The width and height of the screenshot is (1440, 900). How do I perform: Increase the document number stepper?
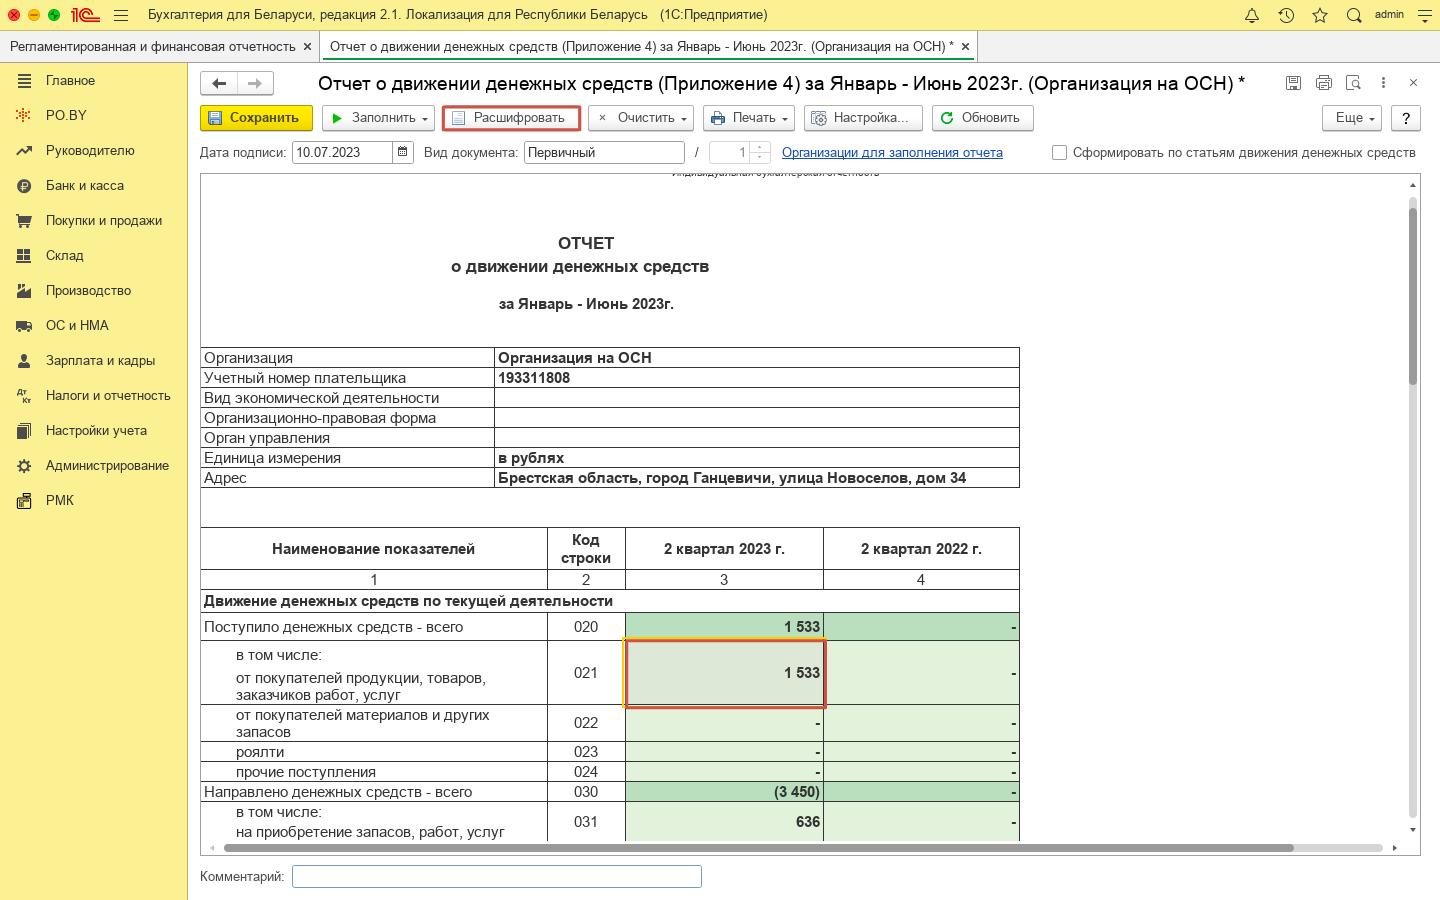point(760,147)
